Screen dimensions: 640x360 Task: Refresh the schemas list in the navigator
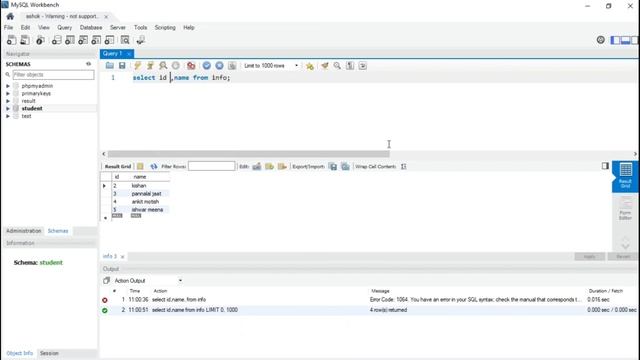89,64
